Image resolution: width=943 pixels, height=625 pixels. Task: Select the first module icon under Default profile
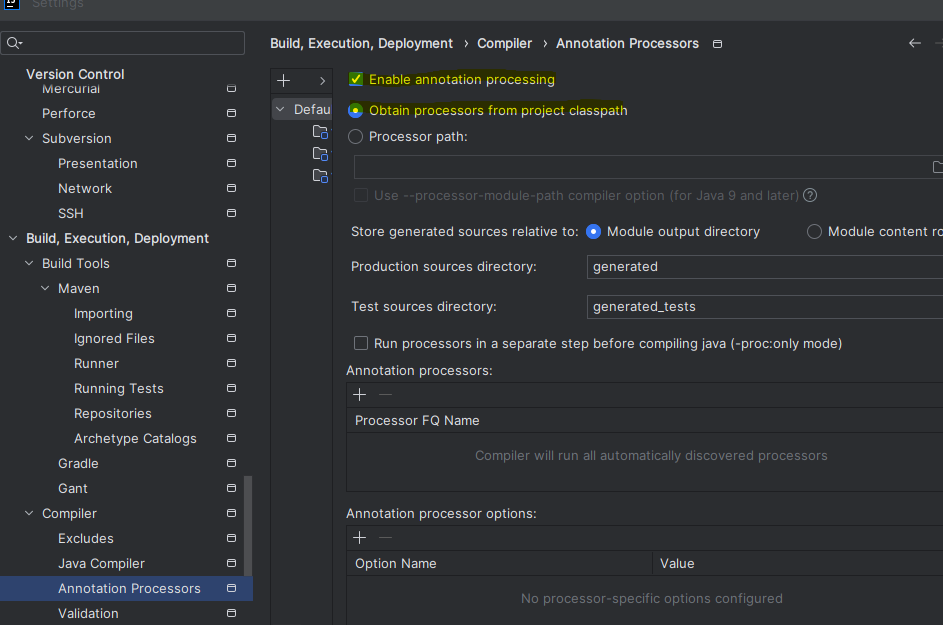tap(320, 129)
